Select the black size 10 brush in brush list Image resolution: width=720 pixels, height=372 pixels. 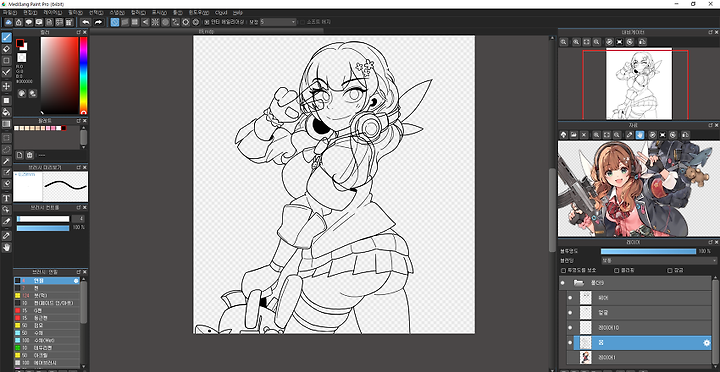point(46,303)
